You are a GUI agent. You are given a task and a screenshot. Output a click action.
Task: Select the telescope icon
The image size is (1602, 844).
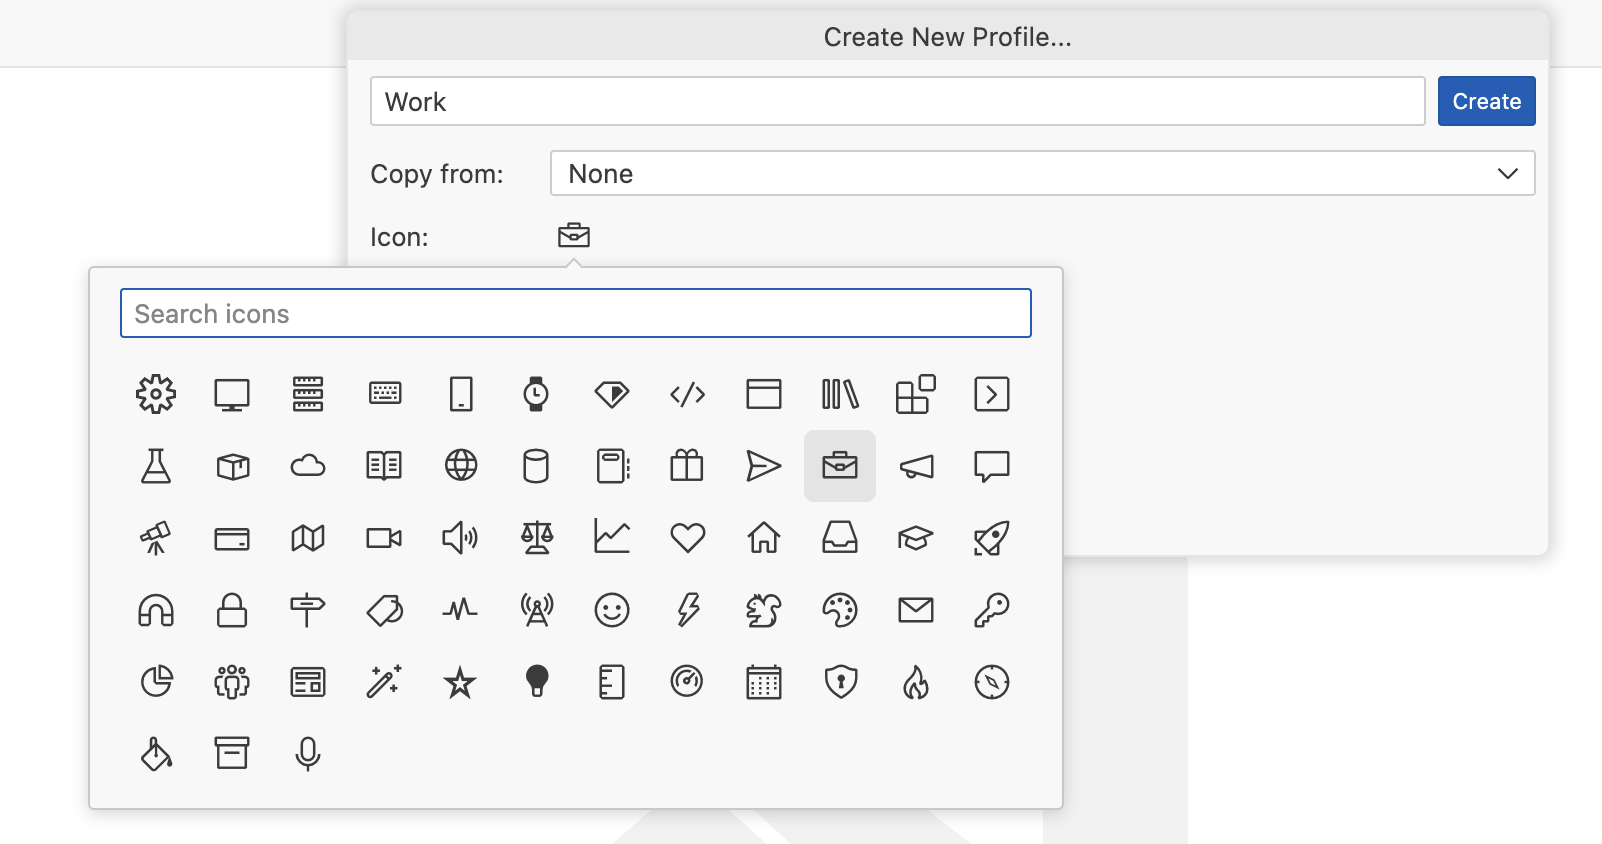pos(156,538)
